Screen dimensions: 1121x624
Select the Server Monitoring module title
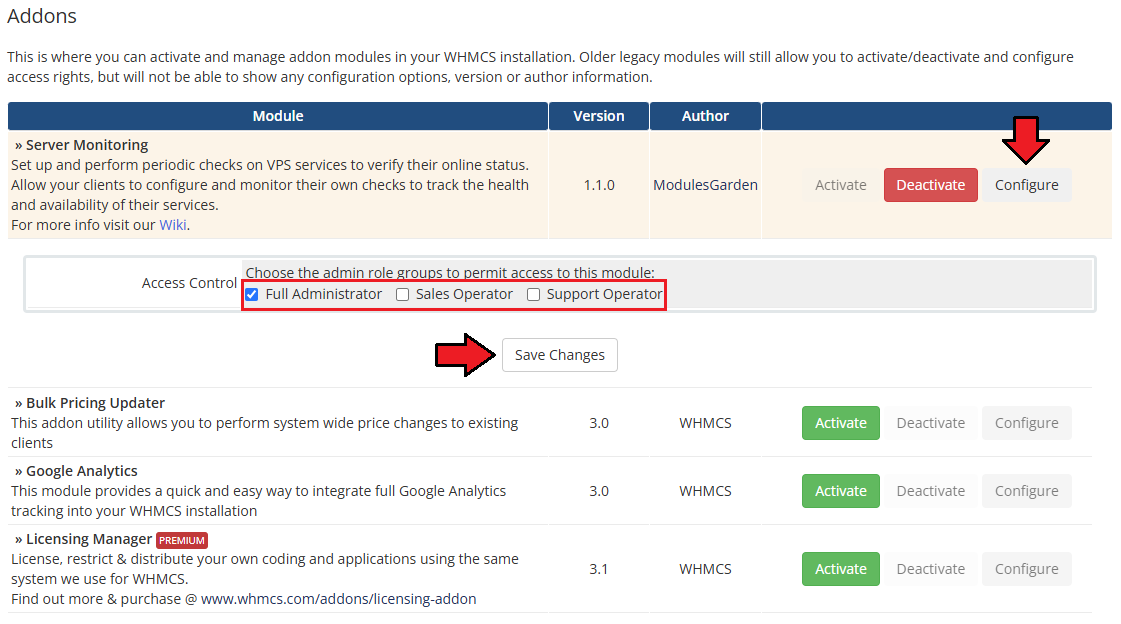87,145
